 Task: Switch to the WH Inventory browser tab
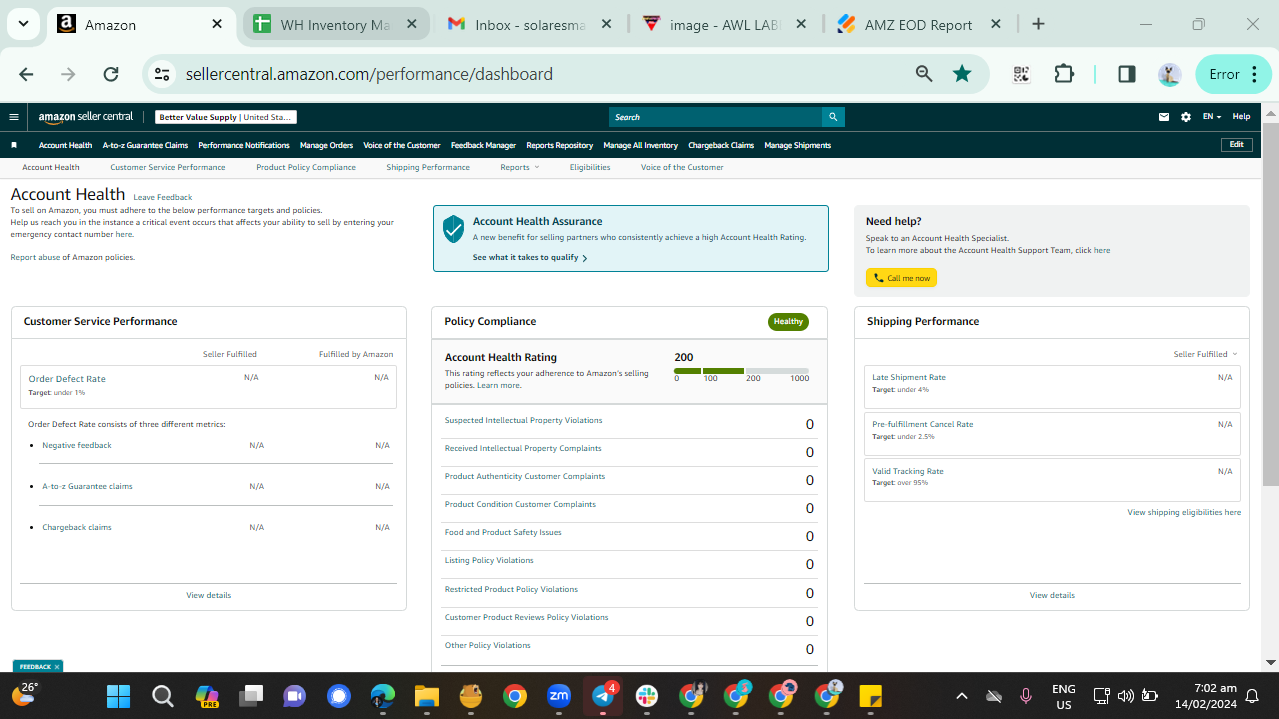coord(336,24)
